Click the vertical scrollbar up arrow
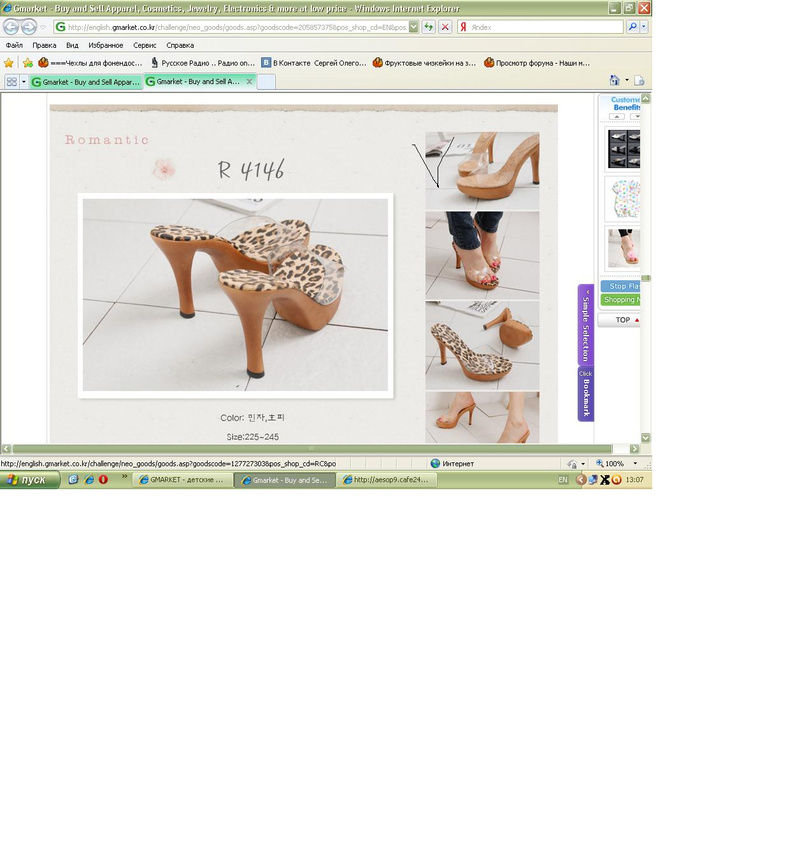800x842 pixels. pyautogui.click(x=646, y=98)
